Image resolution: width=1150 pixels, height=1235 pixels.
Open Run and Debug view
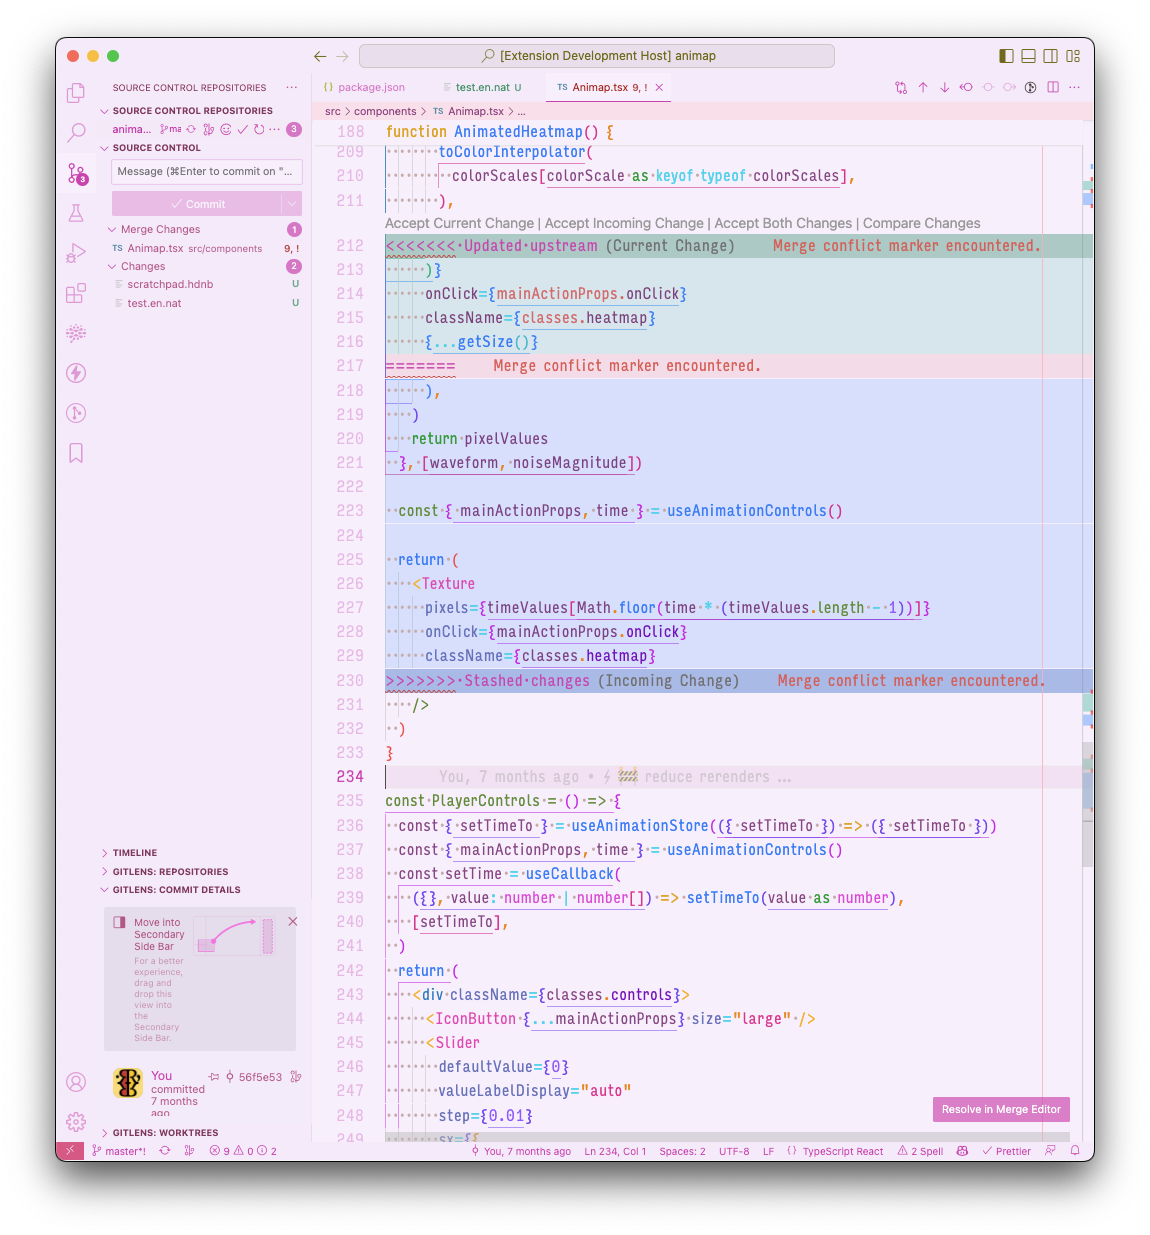point(76,253)
